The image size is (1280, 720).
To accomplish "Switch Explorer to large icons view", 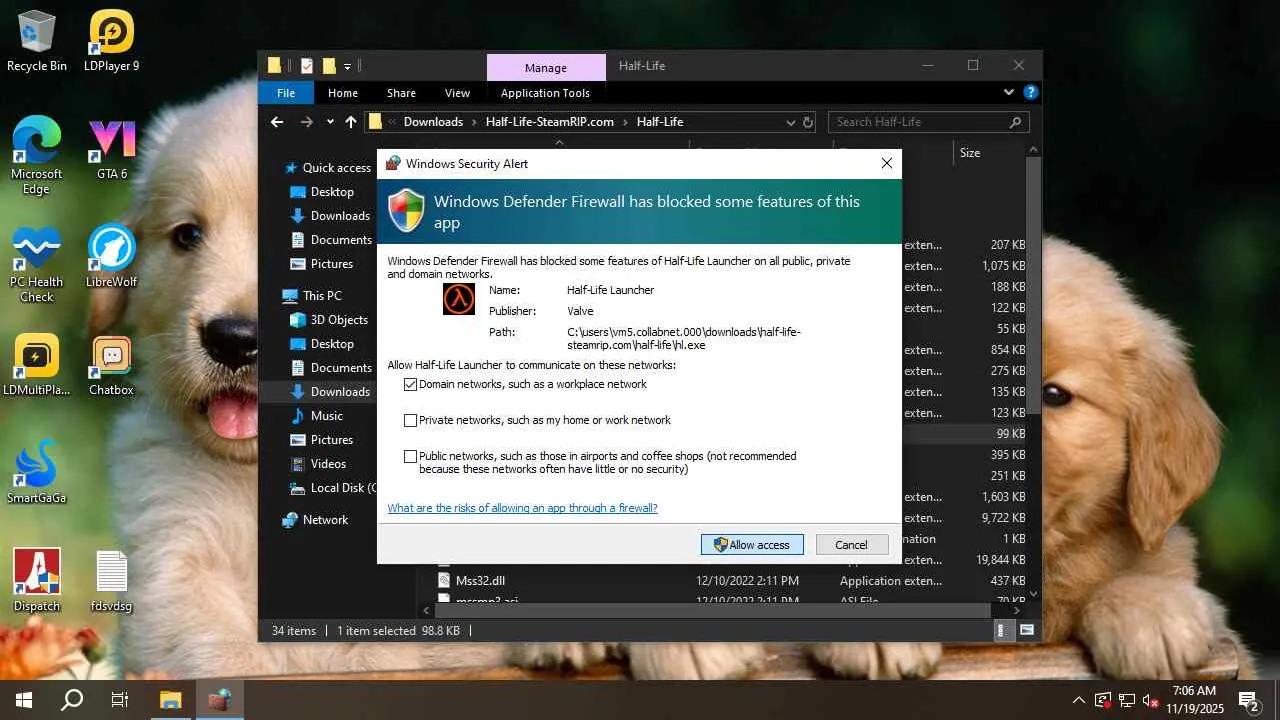I will pyautogui.click(x=1026, y=631).
